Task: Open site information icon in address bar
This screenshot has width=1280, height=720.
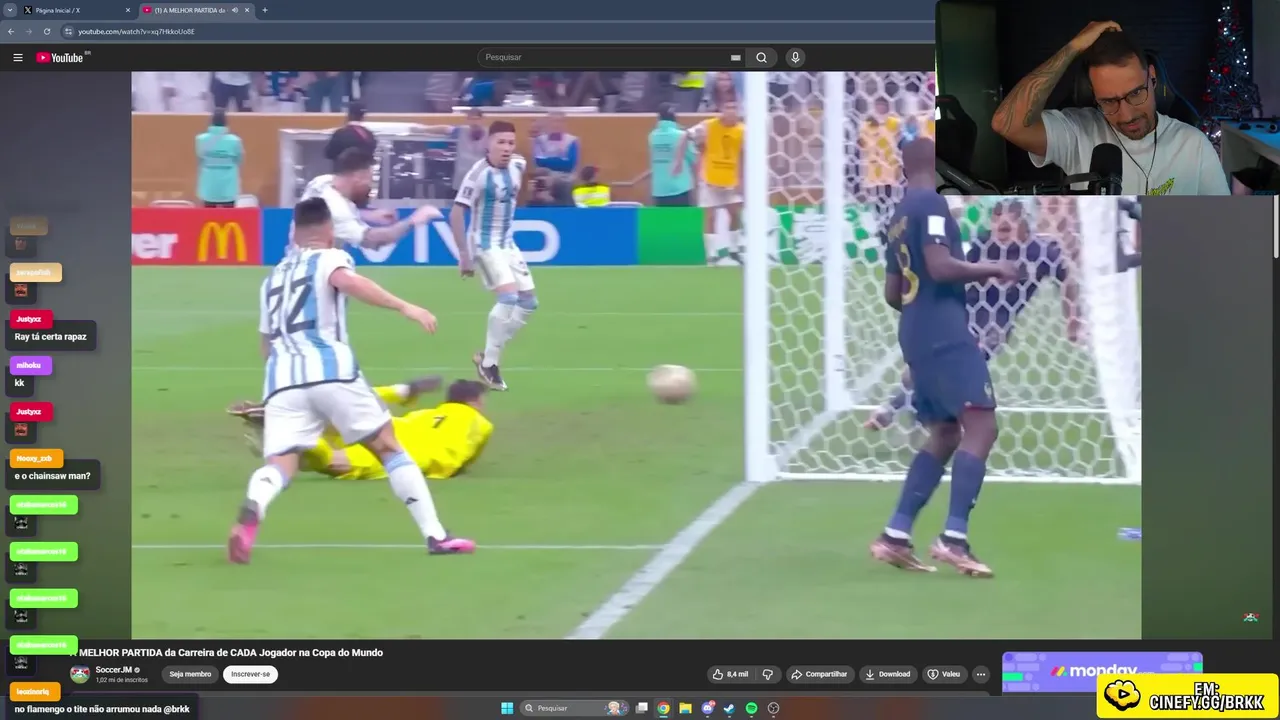Action: pos(68,31)
